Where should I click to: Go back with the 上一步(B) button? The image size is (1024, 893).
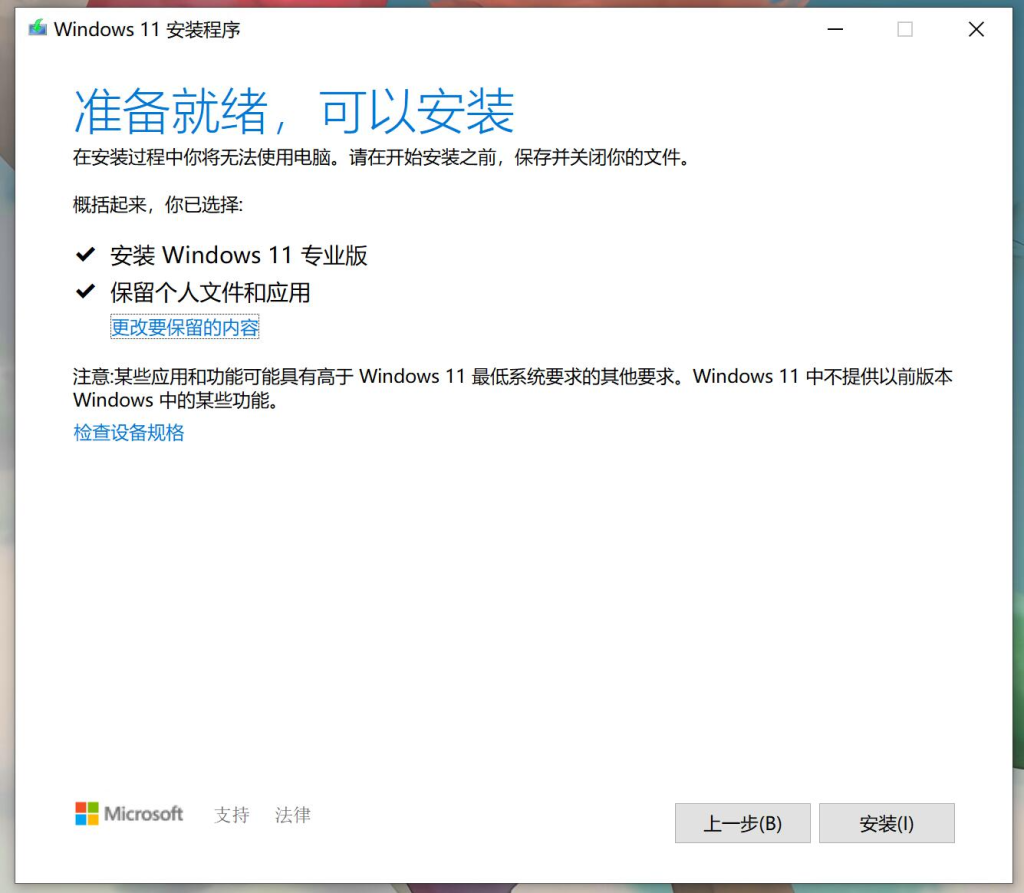[743, 823]
